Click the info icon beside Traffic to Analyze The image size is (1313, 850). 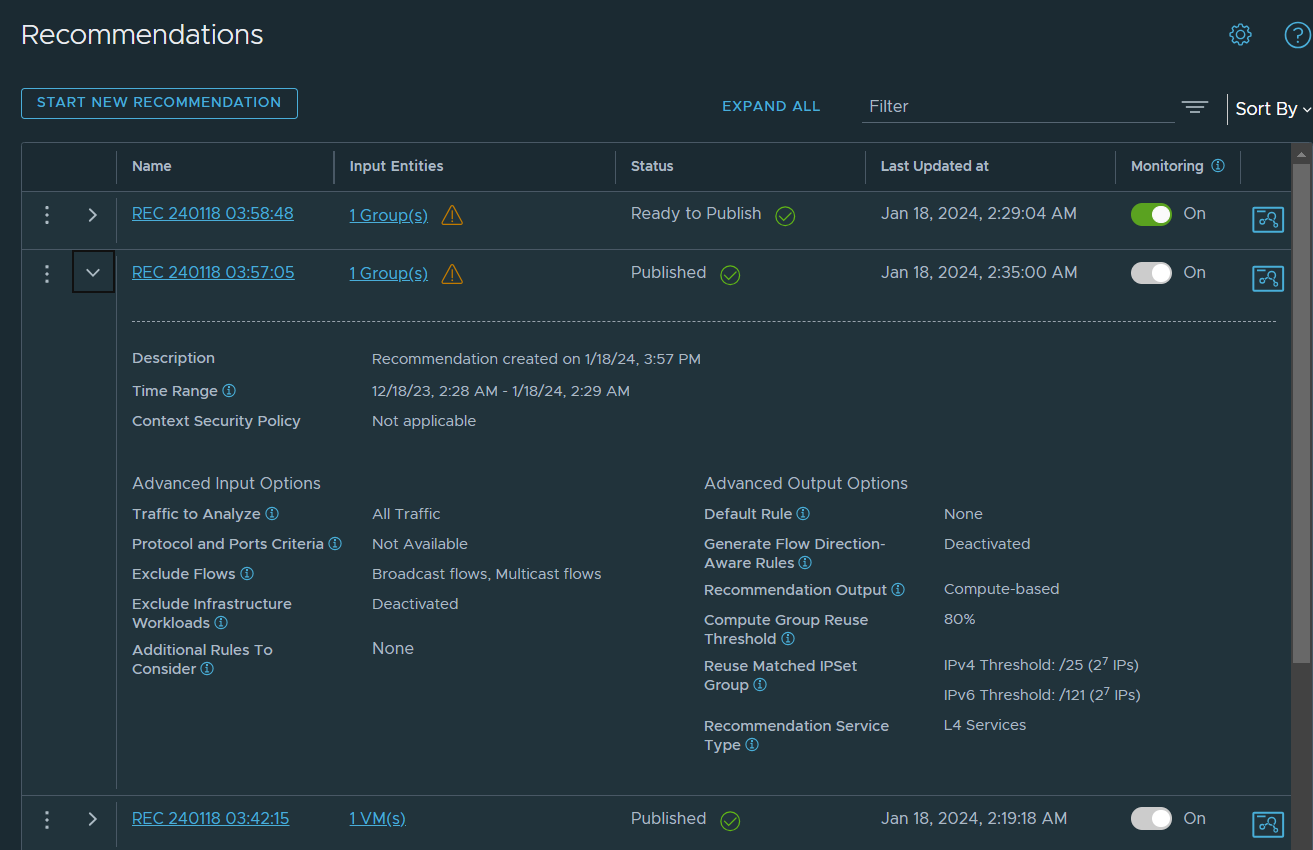[x=272, y=514]
